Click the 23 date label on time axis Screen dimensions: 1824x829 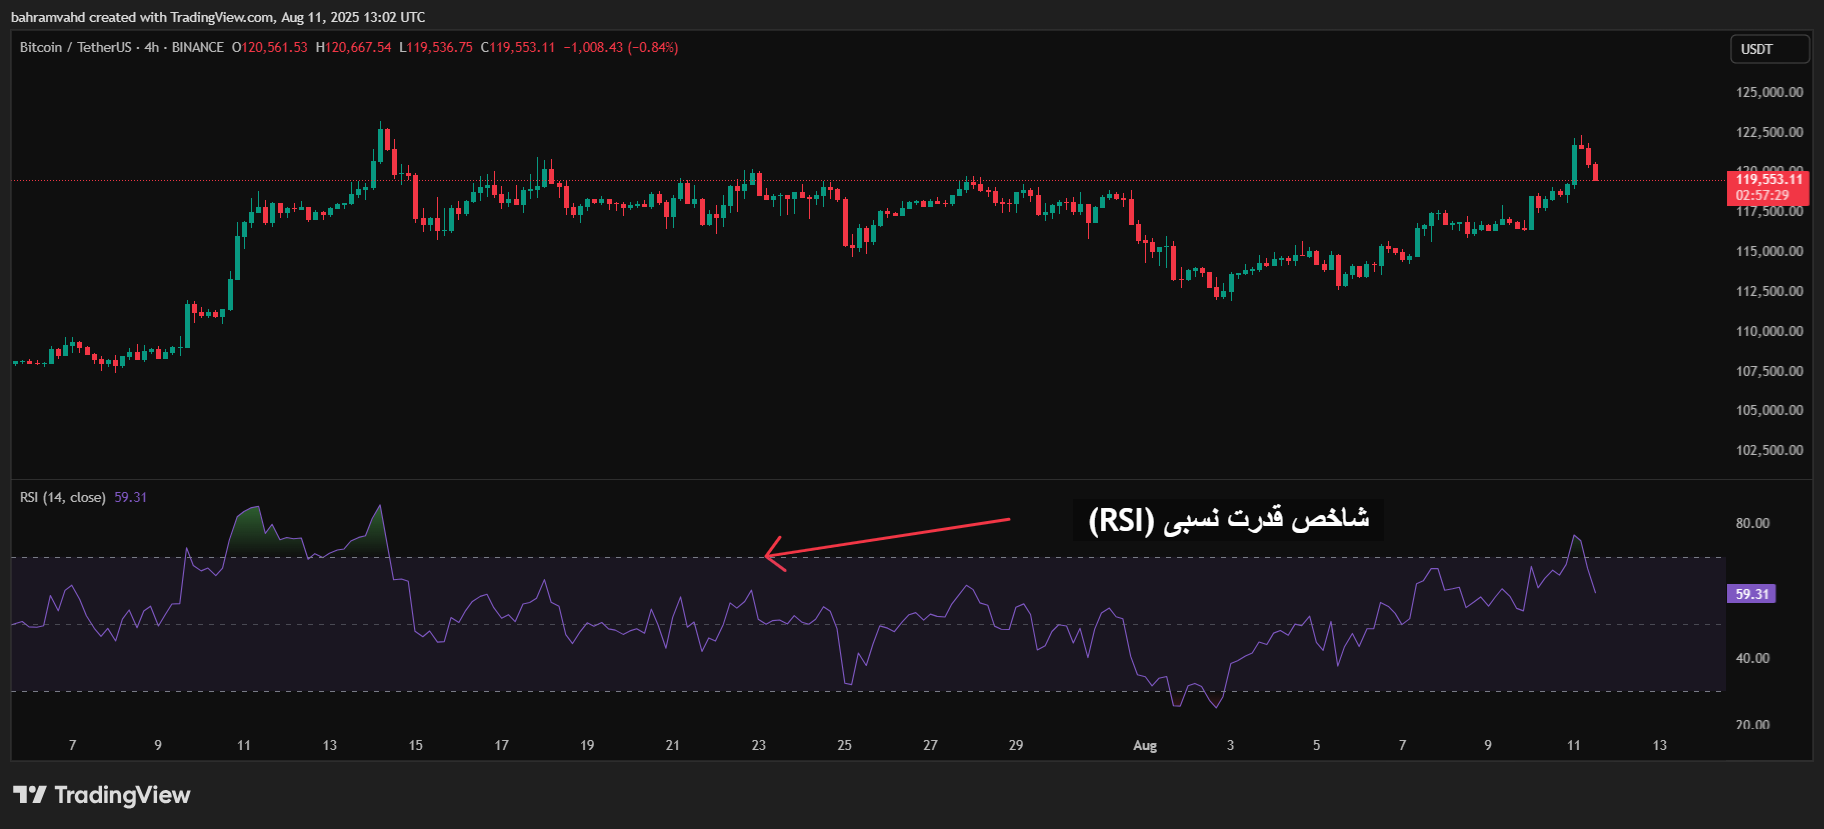(x=758, y=745)
